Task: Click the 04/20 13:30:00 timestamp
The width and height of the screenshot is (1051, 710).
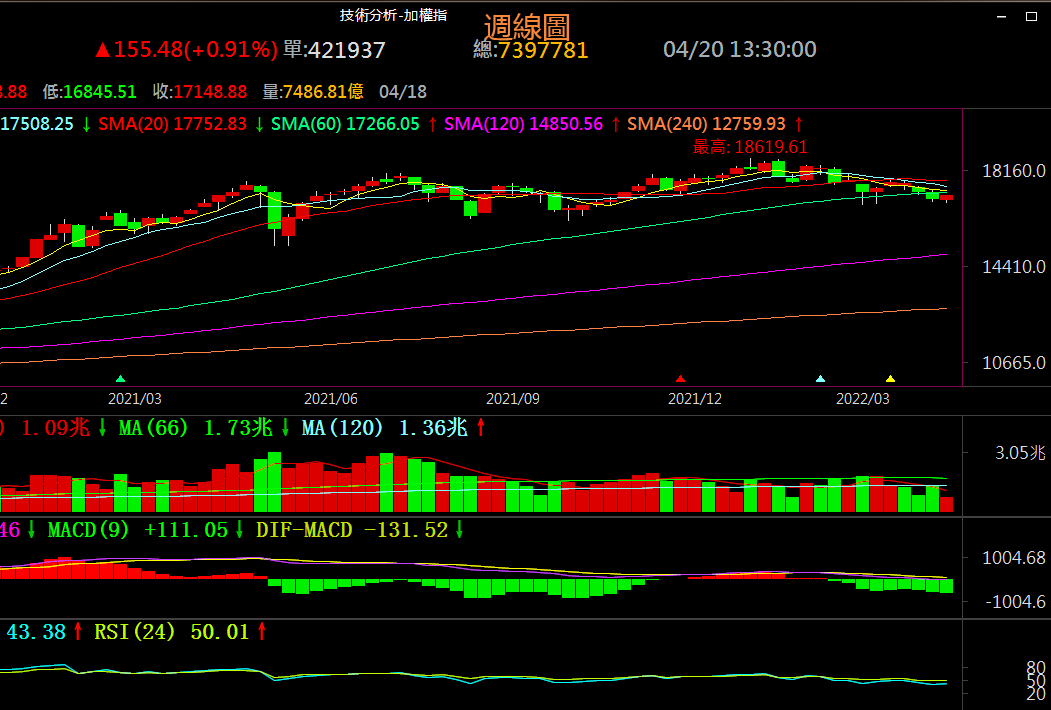Action: 740,50
